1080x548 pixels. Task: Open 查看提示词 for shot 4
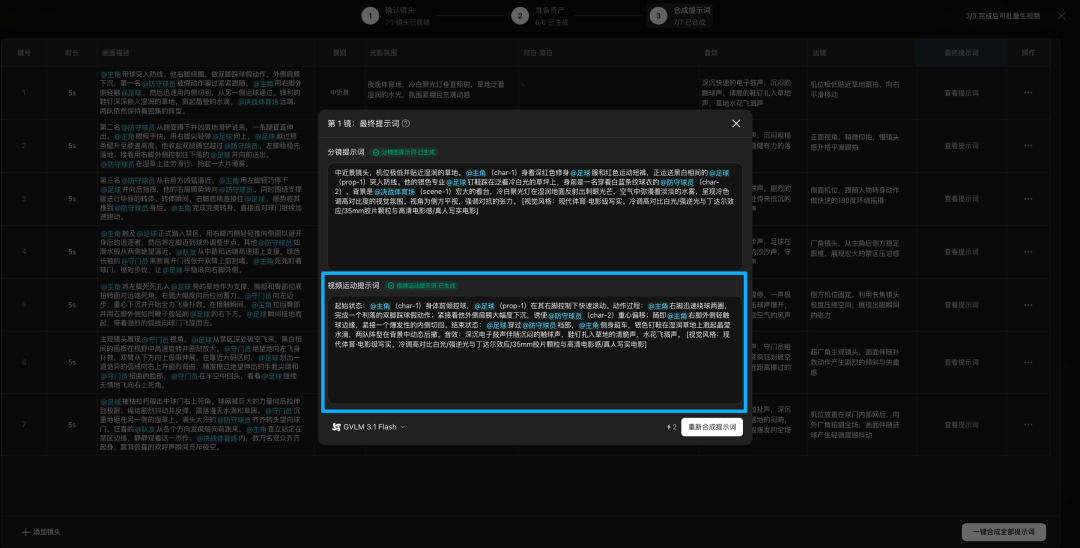click(961, 252)
